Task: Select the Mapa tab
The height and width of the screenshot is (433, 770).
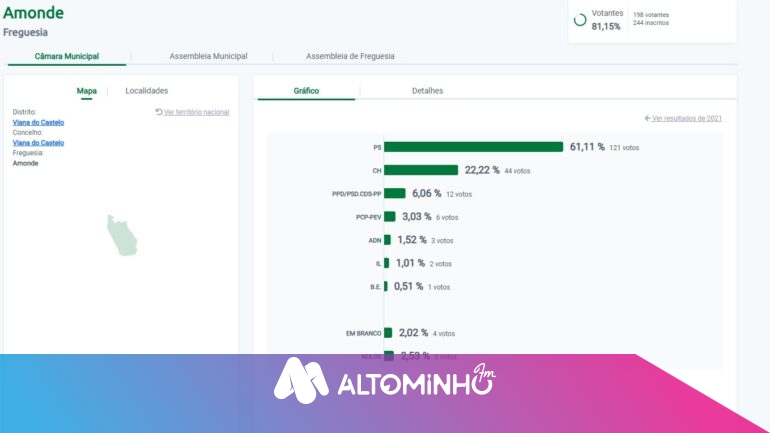Action: point(86,91)
